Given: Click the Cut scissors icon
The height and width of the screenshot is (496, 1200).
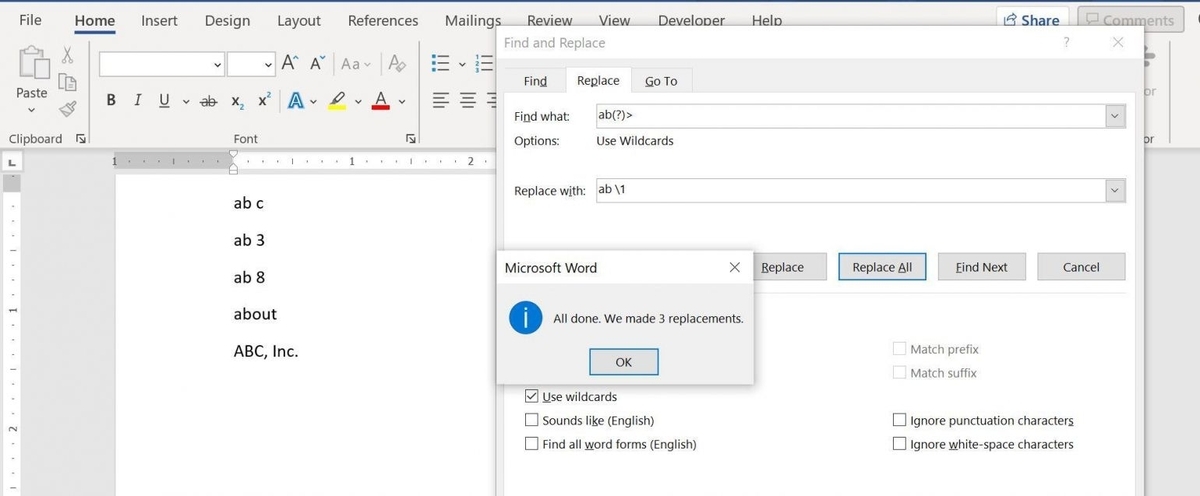Looking at the screenshot, I should [67, 55].
